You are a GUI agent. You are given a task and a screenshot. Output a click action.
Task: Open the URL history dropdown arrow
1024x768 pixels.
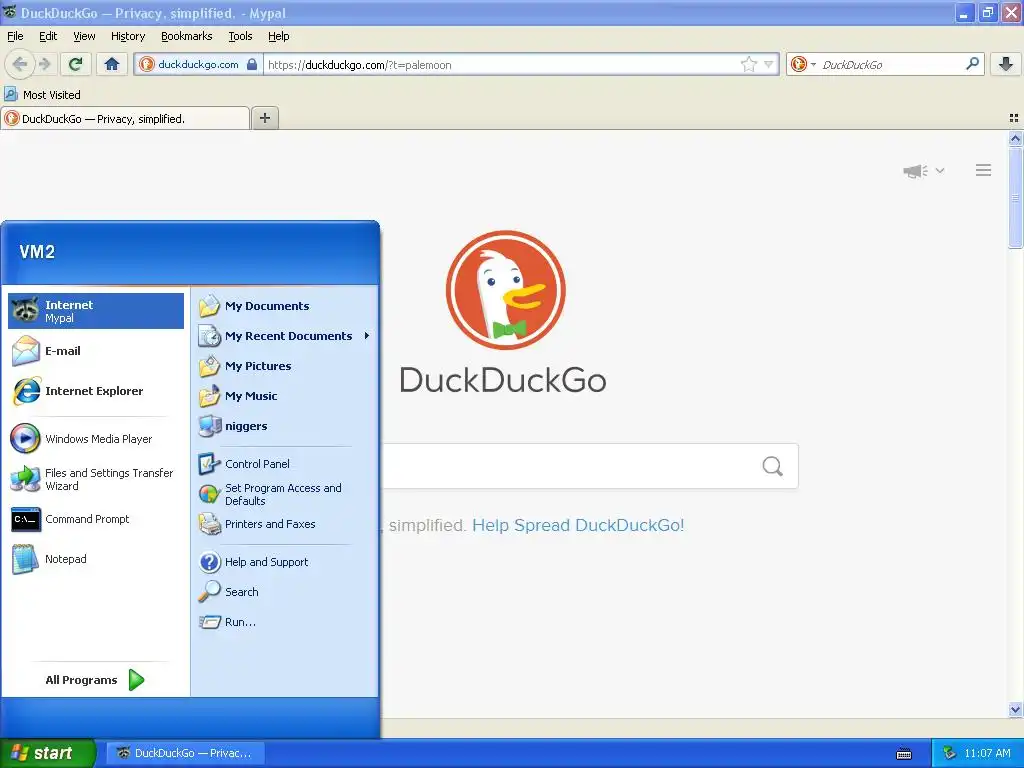pyautogui.click(x=769, y=64)
